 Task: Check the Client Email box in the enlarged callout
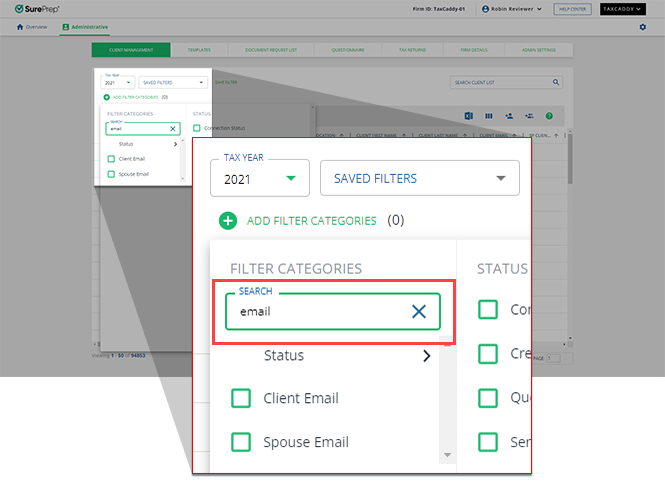pyautogui.click(x=241, y=398)
